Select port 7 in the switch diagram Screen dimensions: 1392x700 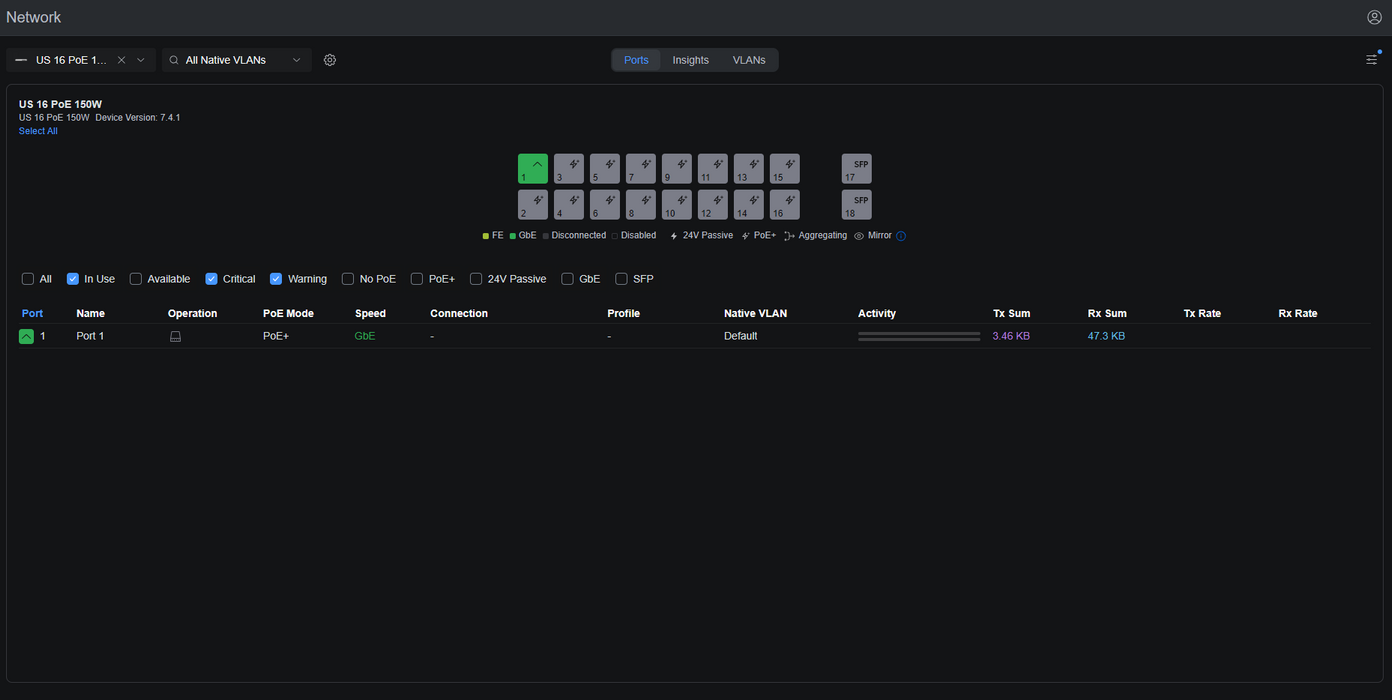click(641, 169)
